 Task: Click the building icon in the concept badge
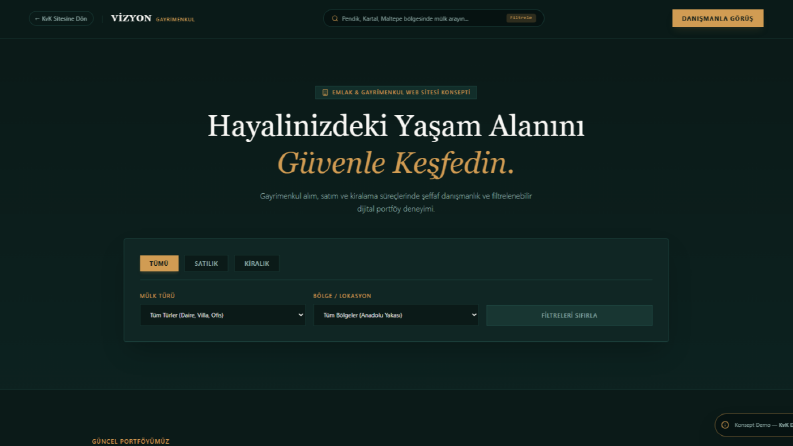pyautogui.click(x=325, y=93)
